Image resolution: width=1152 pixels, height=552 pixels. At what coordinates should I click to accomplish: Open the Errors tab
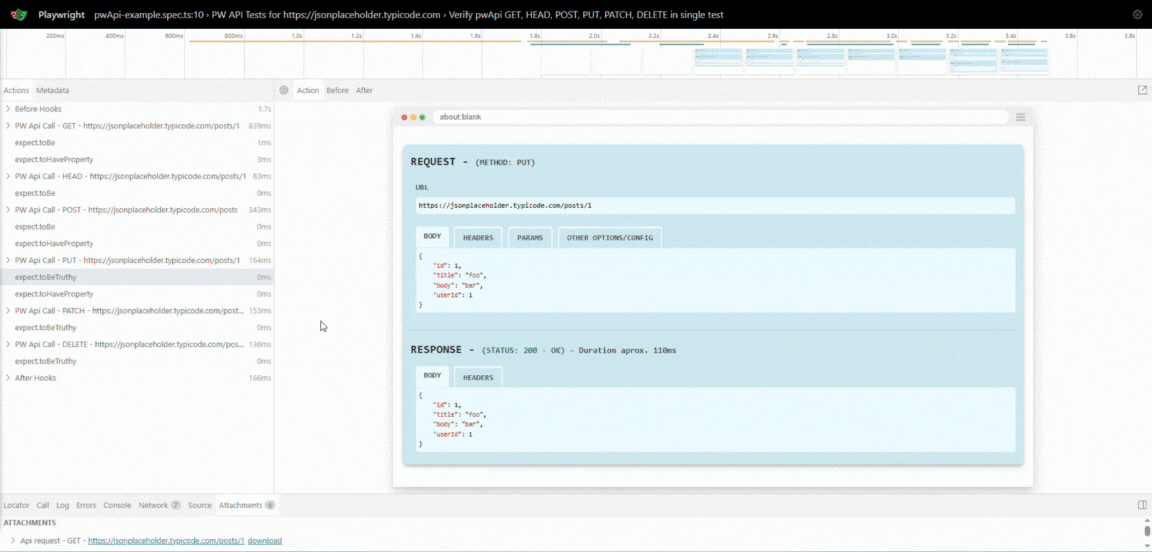click(86, 505)
